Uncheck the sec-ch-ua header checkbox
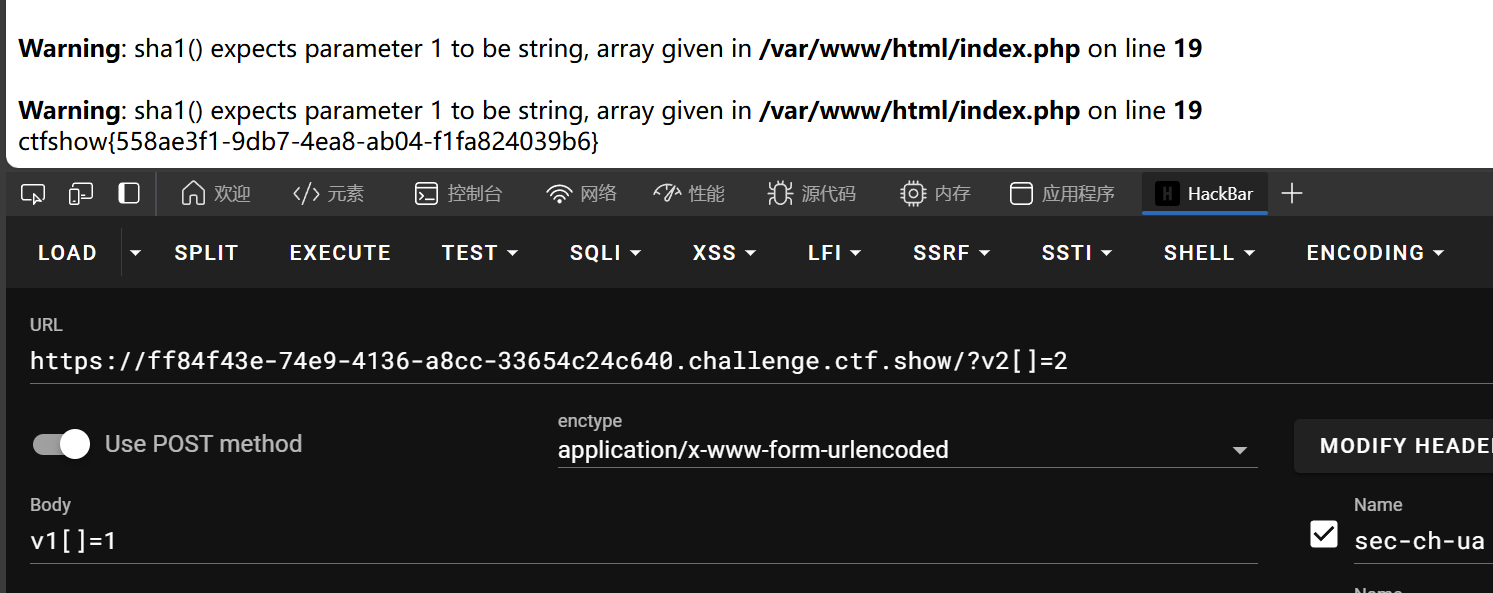1493x593 pixels. point(1324,534)
